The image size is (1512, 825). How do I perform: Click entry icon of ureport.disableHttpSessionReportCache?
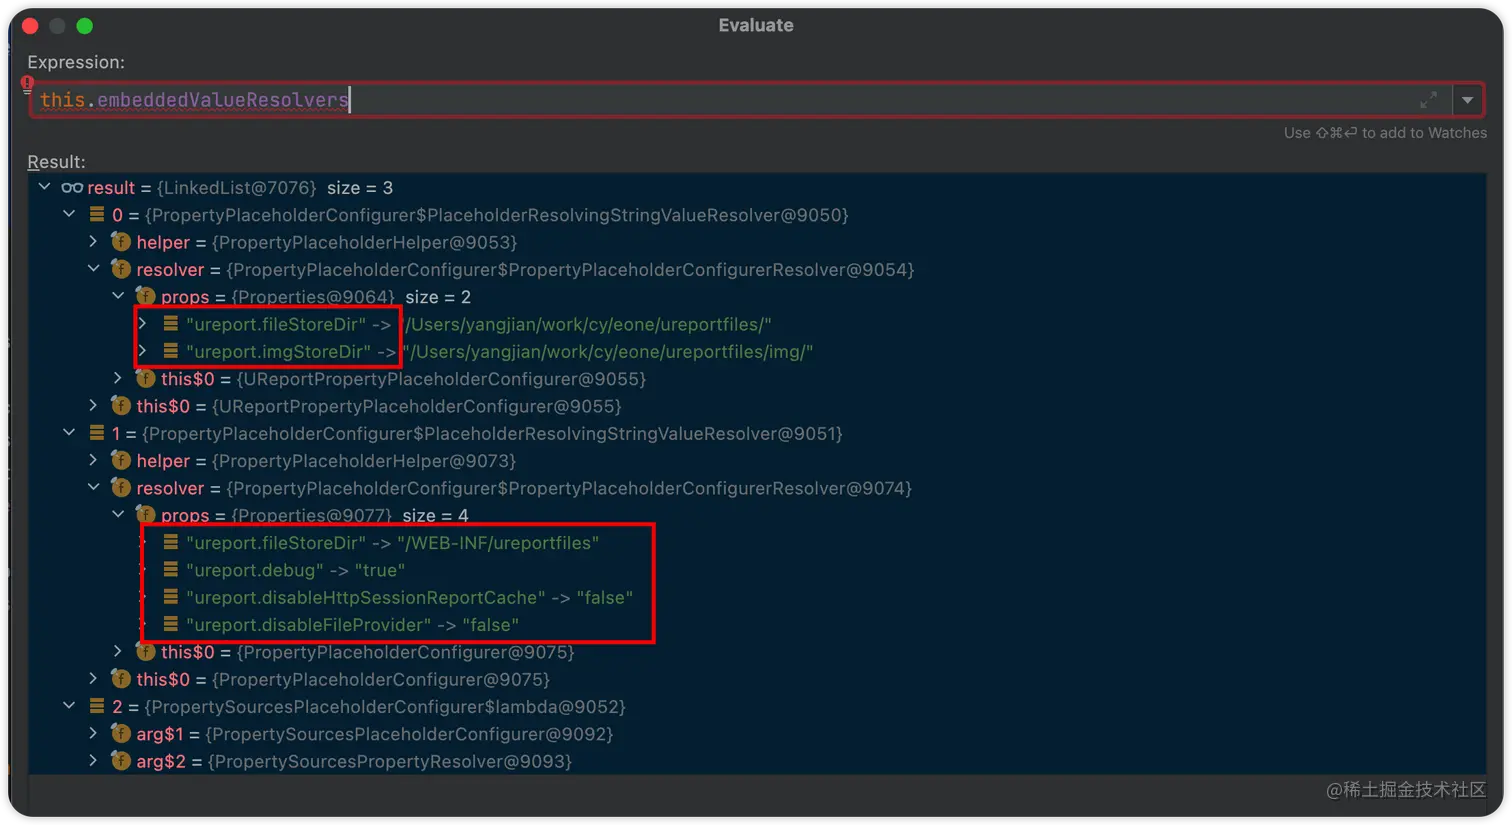(171, 597)
